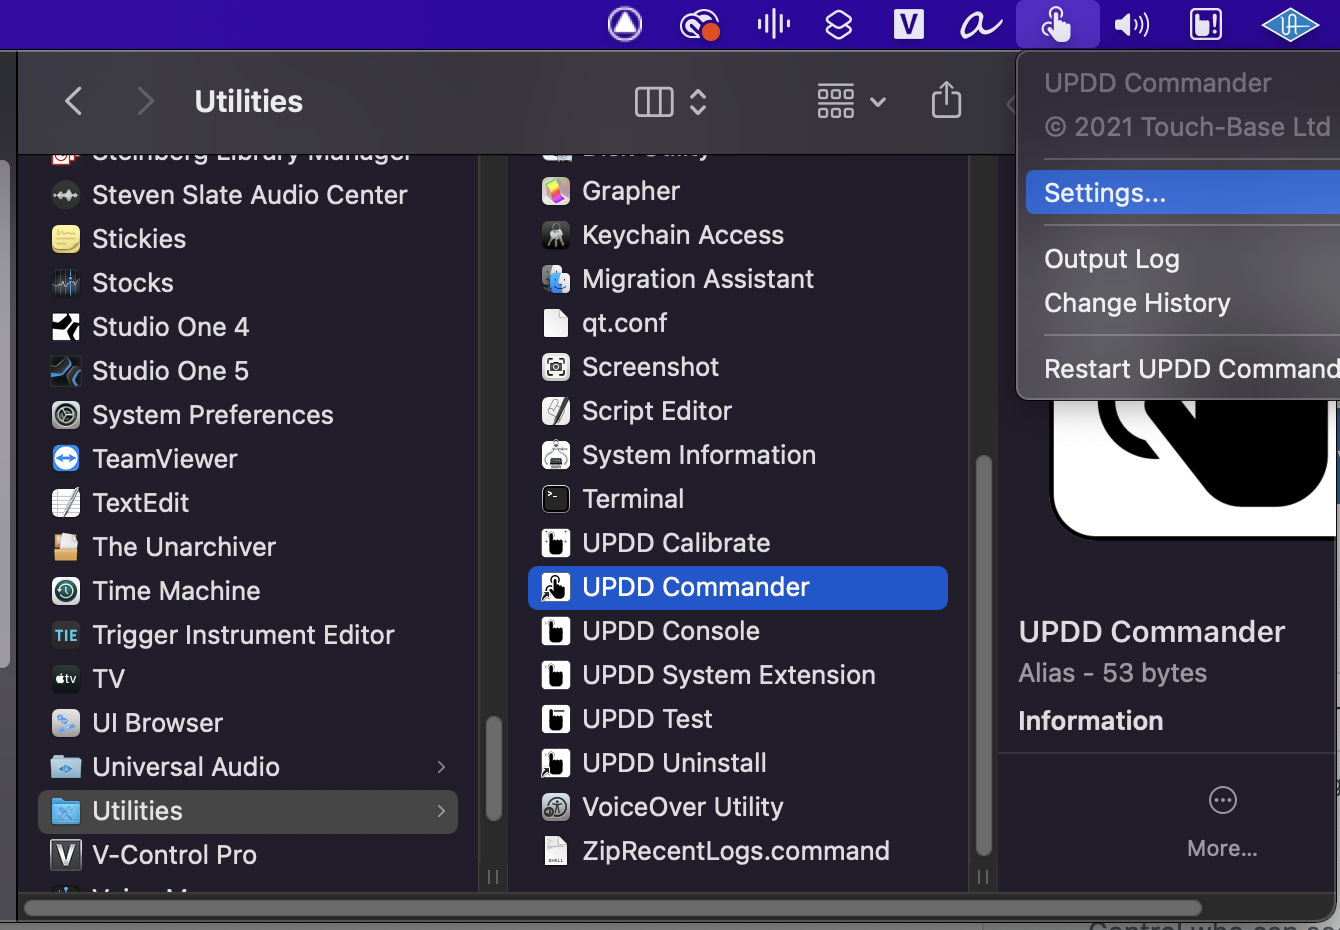Click the Keychain Access icon
The image size is (1340, 930).
tap(556, 235)
